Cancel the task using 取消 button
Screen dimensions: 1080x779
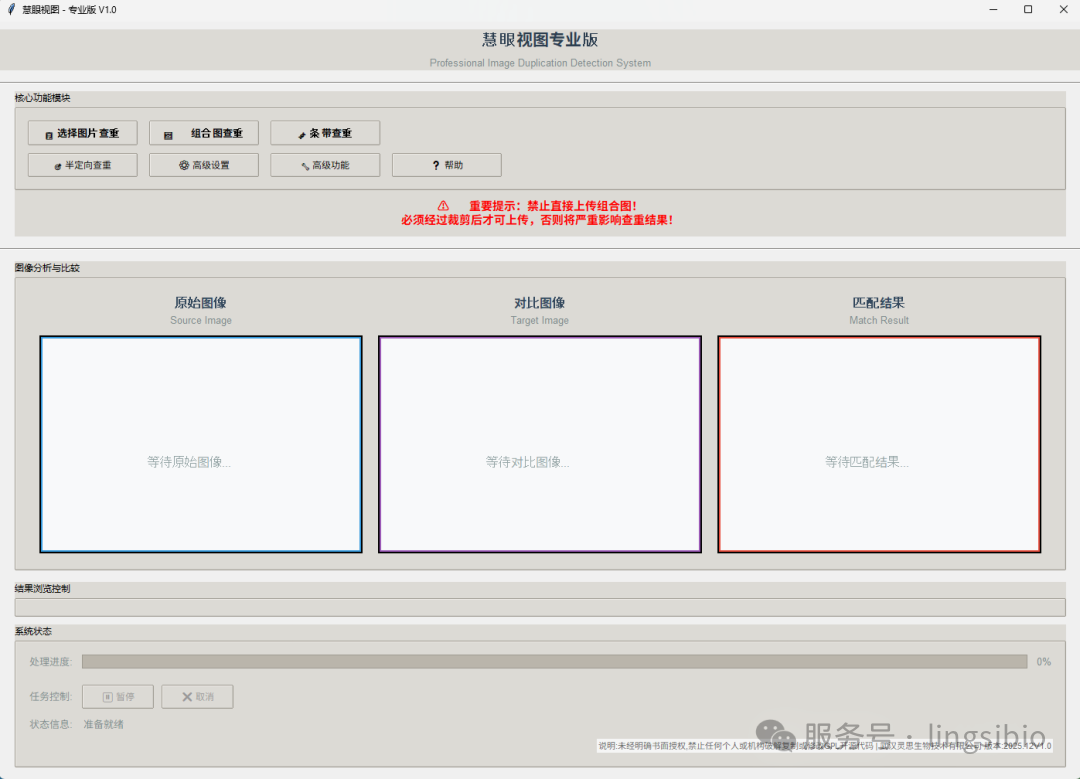pos(197,696)
